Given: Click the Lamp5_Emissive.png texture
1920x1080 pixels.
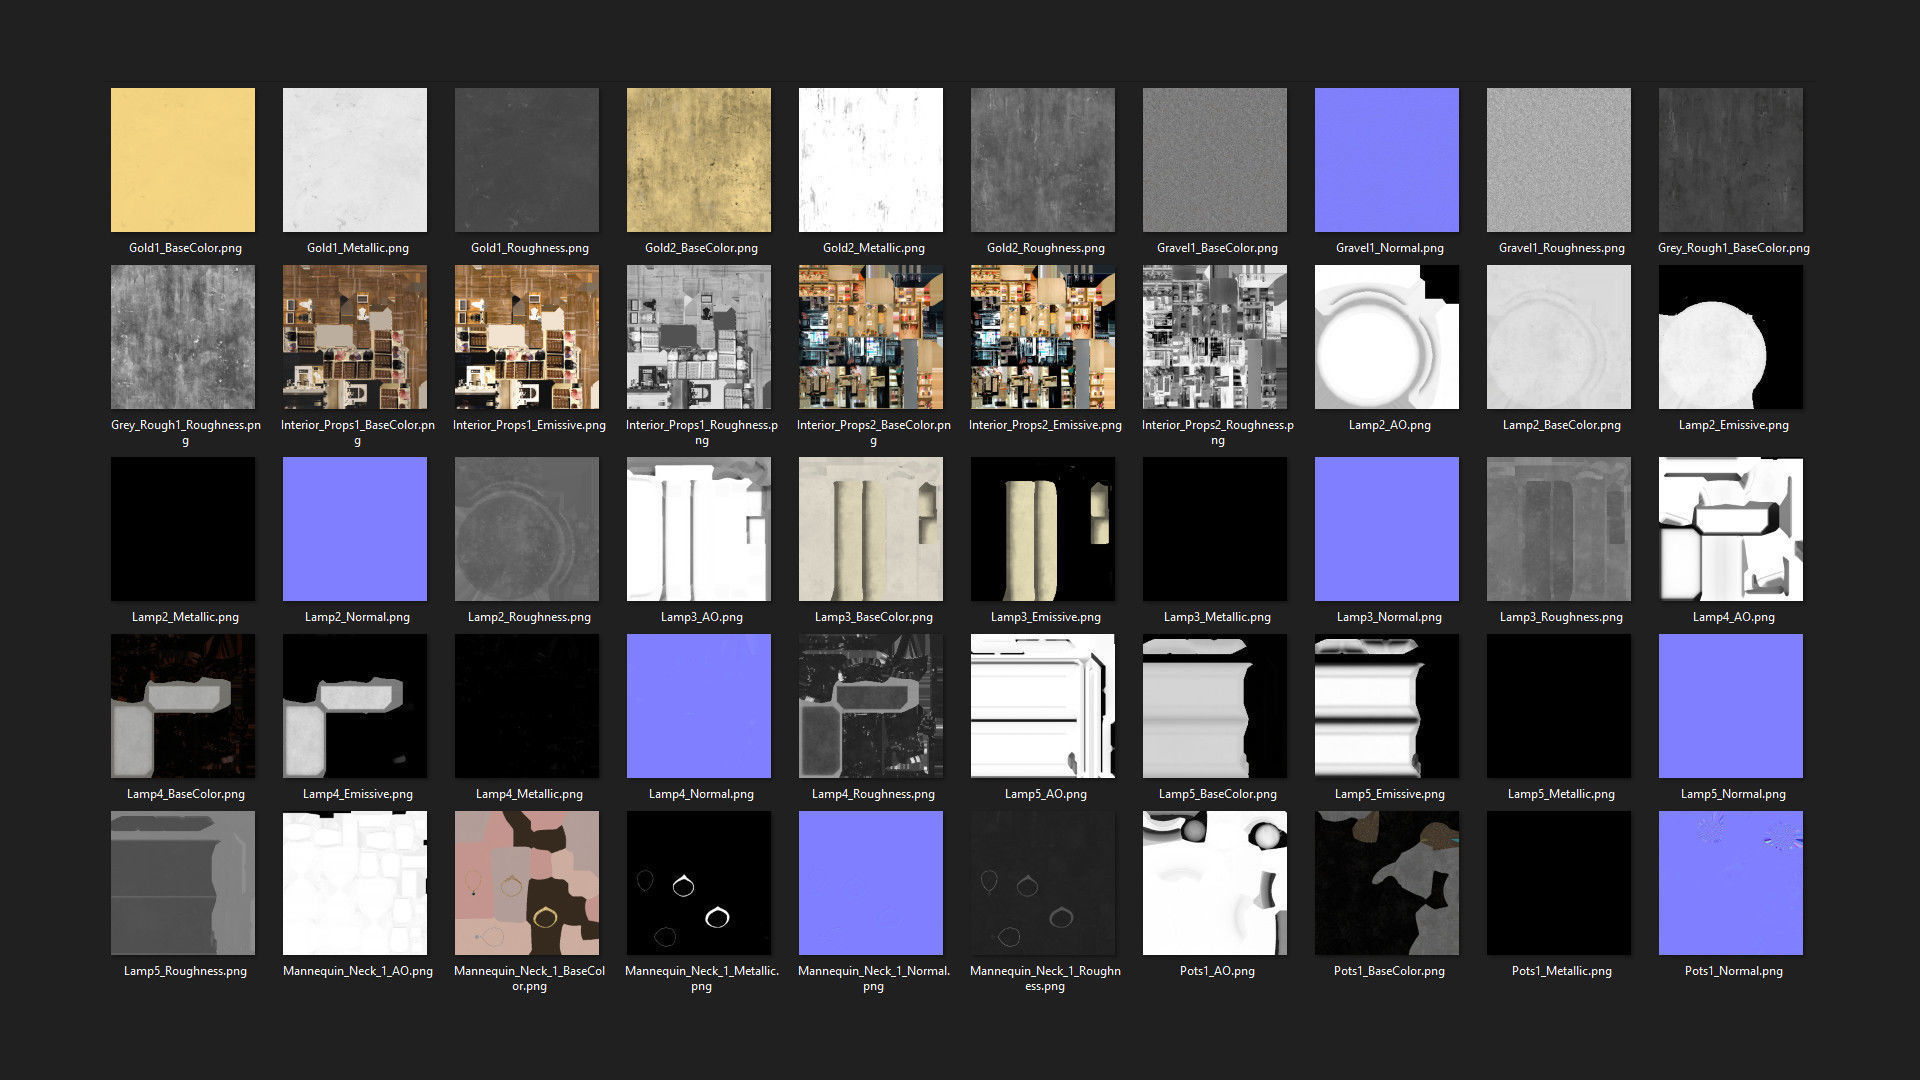Looking at the screenshot, I should click(x=1387, y=706).
